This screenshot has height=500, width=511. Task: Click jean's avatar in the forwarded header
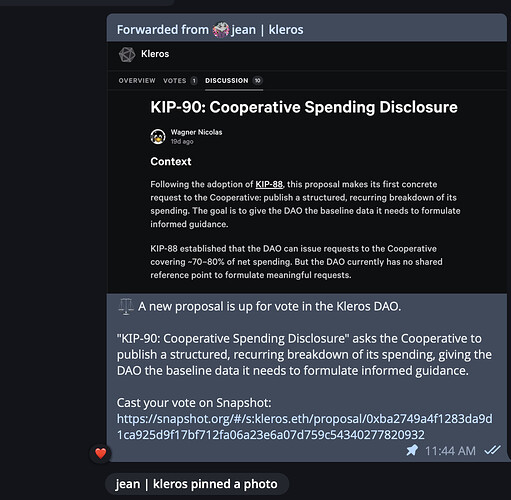point(221,30)
